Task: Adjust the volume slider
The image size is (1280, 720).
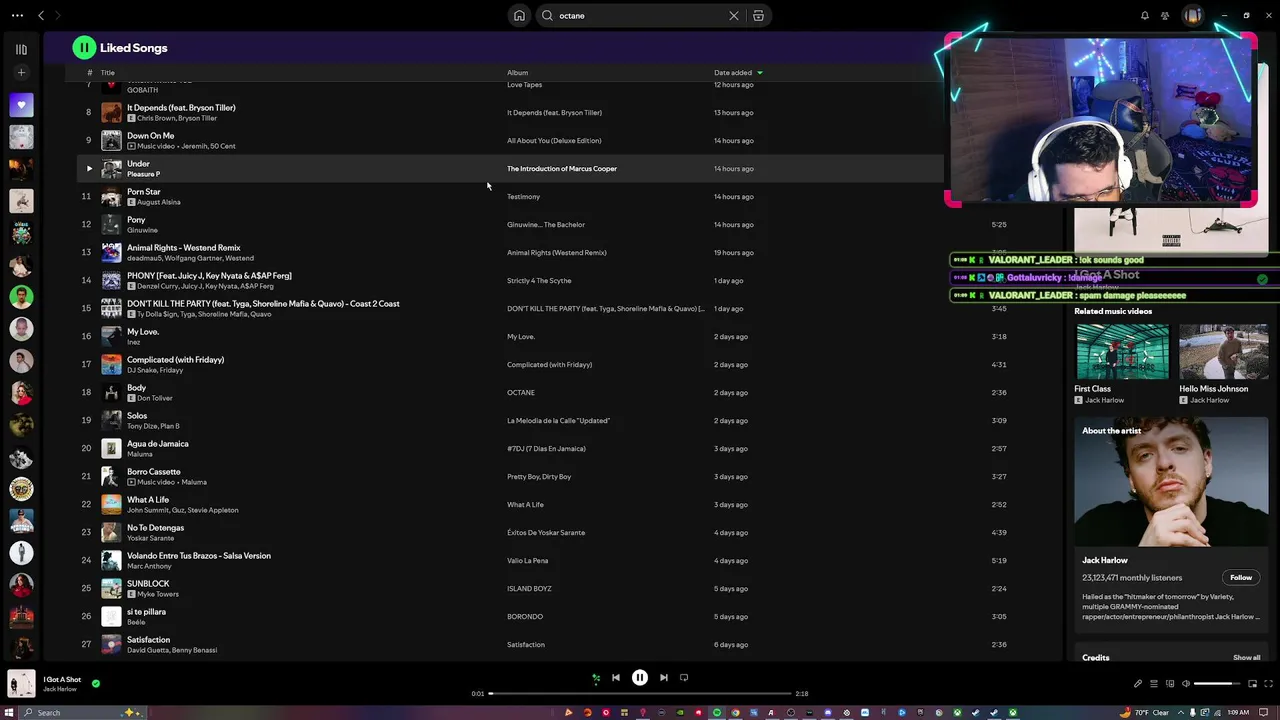Action: [x=1217, y=684]
